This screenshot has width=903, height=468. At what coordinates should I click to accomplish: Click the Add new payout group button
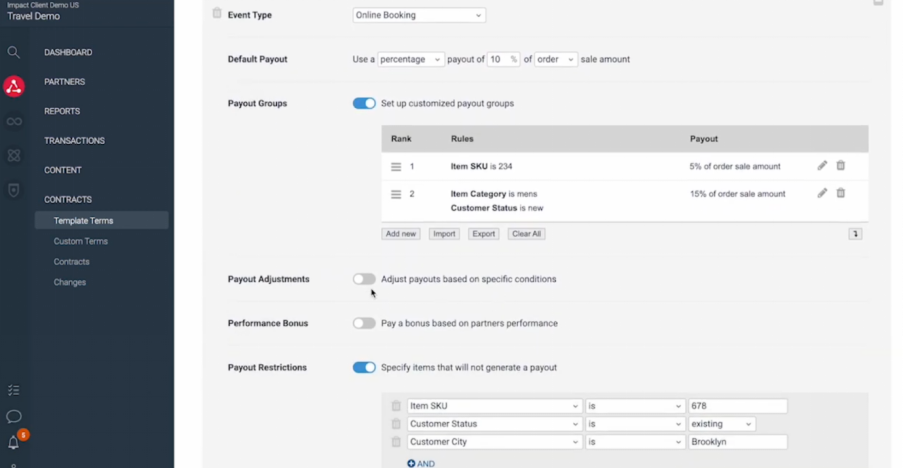pyautogui.click(x=401, y=234)
